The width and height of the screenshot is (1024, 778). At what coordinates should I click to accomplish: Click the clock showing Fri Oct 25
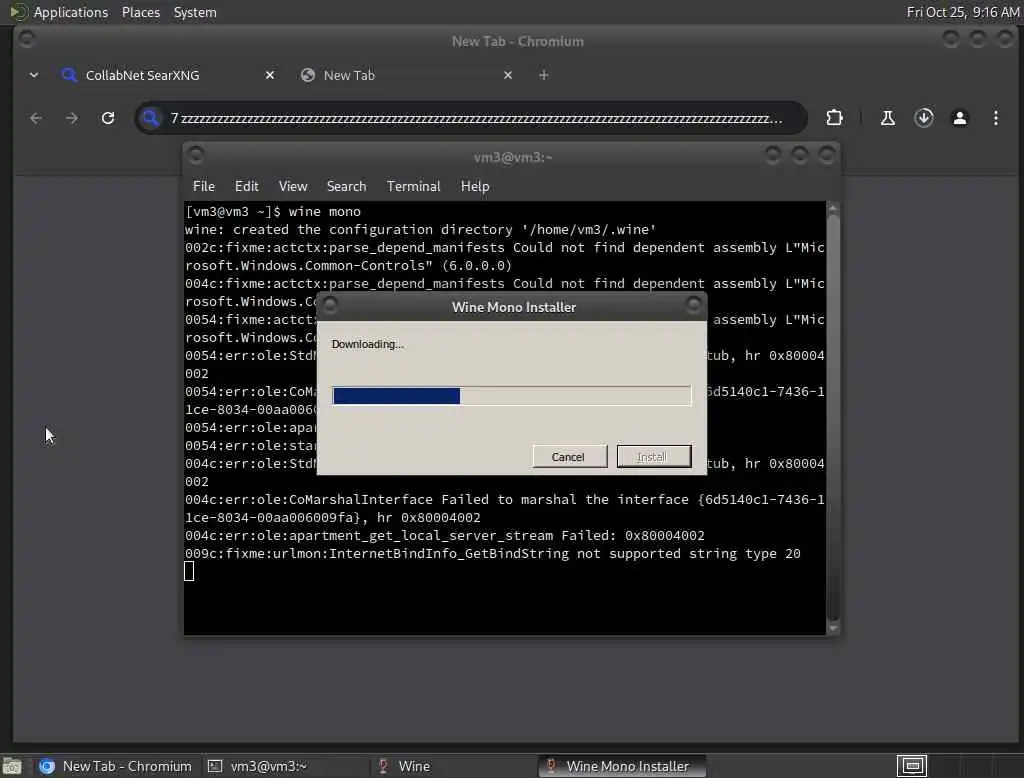click(x=963, y=12)
